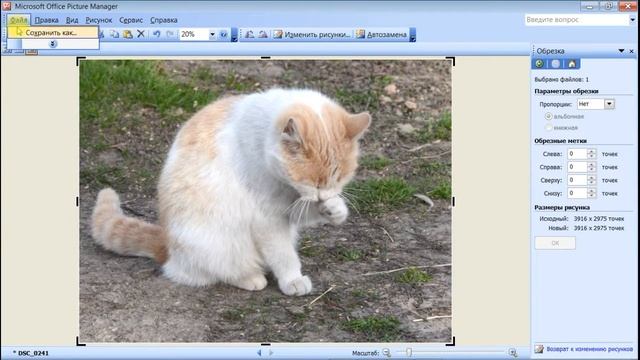Click the top-middle crop edge handle
640x360 pixels.
(x=265, y=58)
